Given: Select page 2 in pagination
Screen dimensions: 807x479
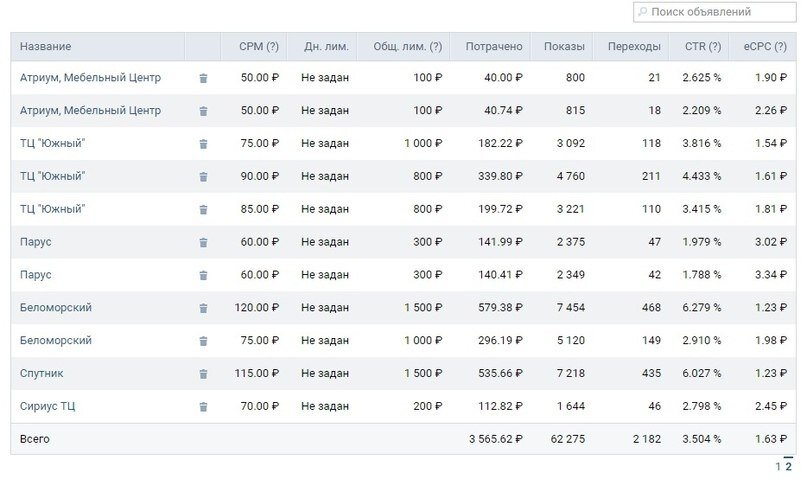Looking at the screenshot, I should pos(788,467).
